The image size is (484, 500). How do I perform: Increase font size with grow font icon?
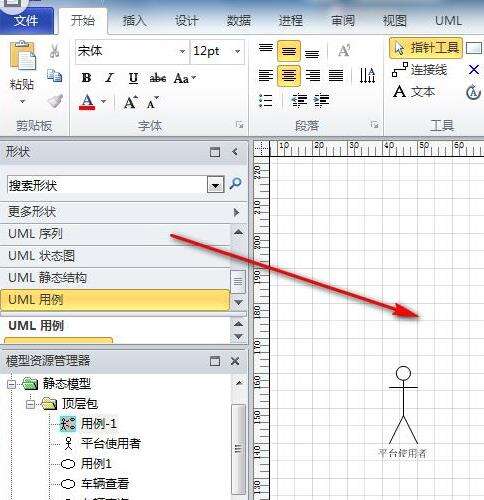(x=131, y=102)
